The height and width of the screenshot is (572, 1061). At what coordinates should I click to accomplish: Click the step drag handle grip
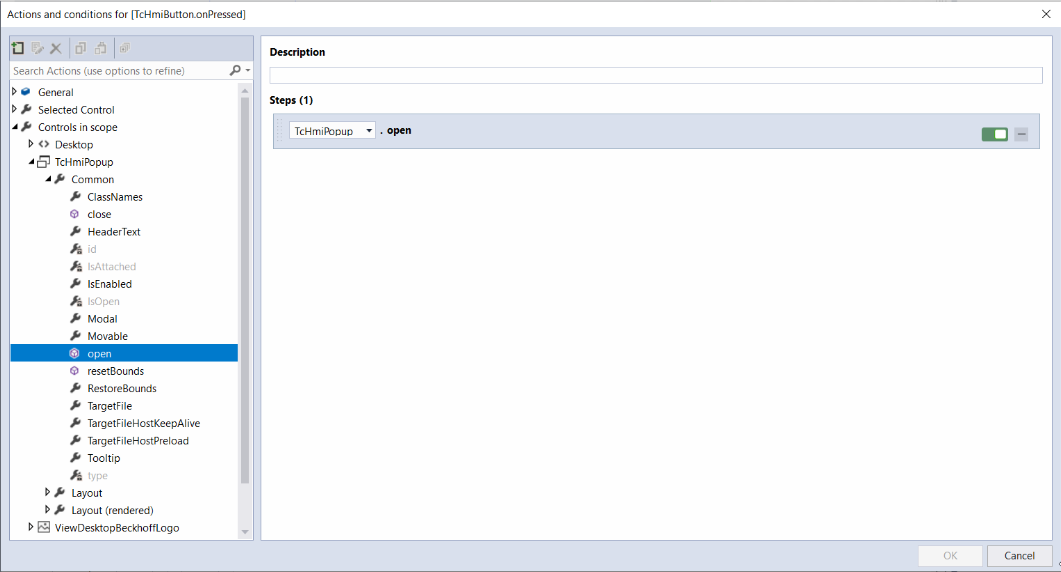coord(279,131)
